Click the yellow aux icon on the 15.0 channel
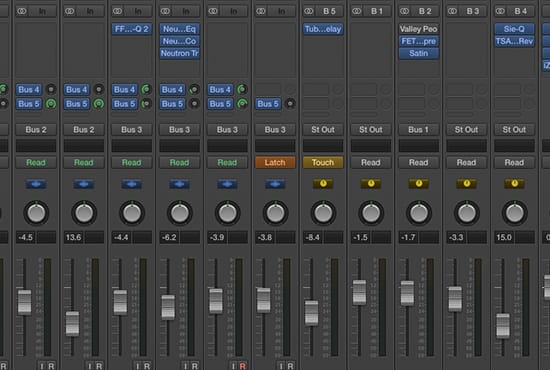 pos(514,184)
